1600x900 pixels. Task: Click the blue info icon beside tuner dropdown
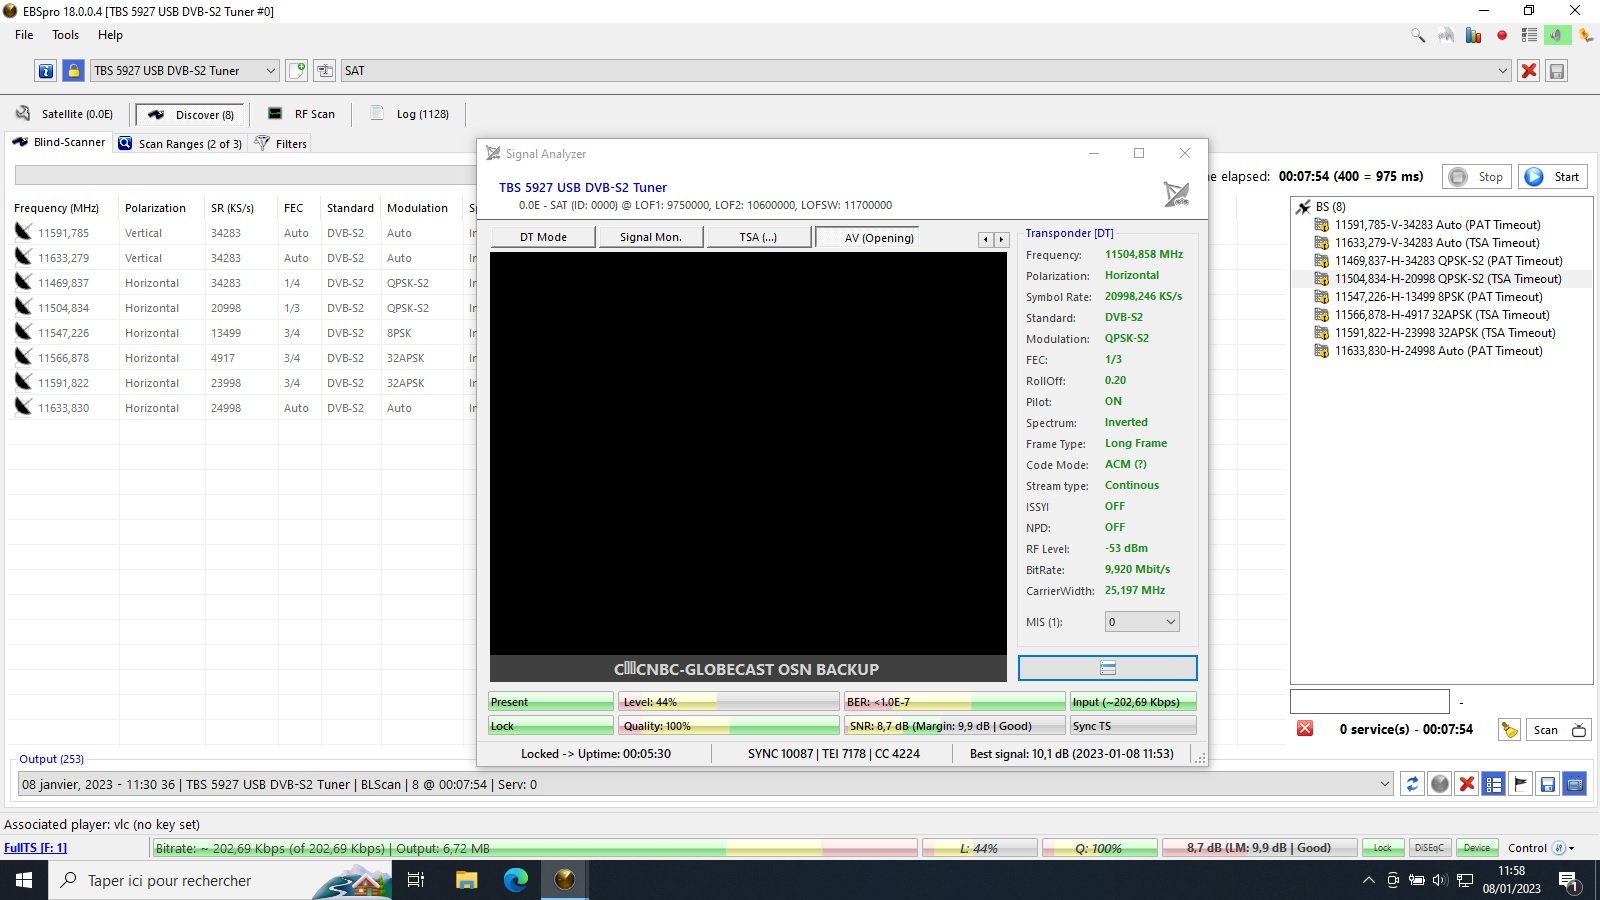(46, 71)
